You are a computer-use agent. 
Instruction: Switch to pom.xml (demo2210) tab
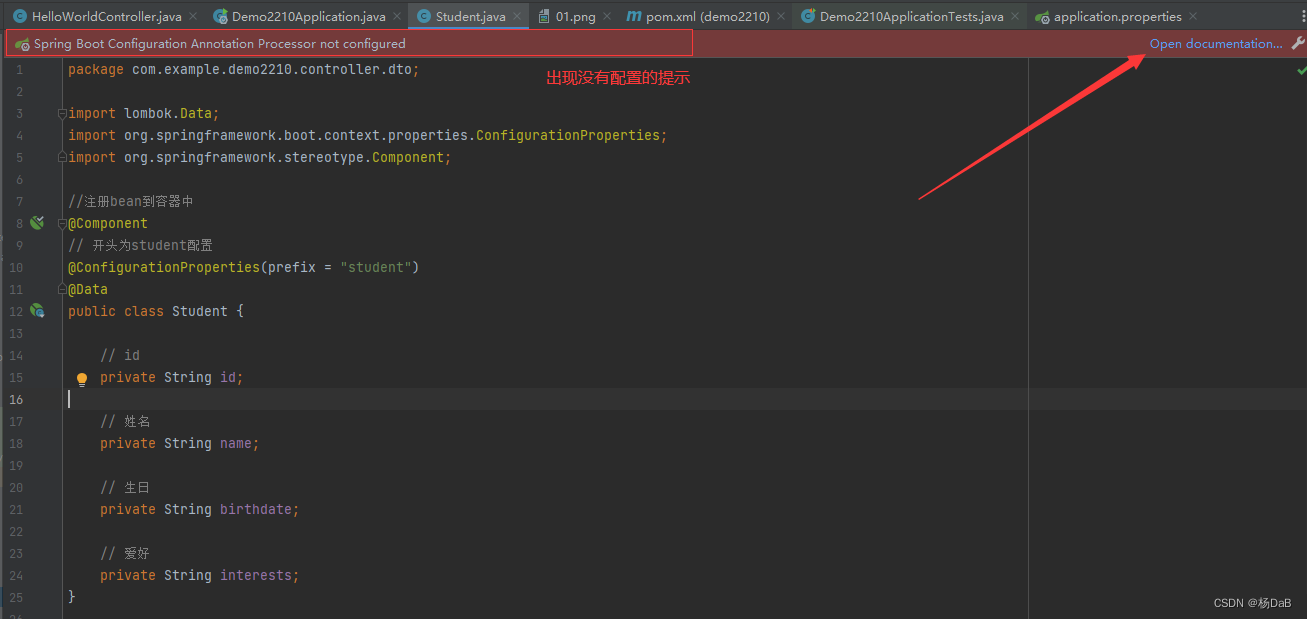click(x=708, y=17)
